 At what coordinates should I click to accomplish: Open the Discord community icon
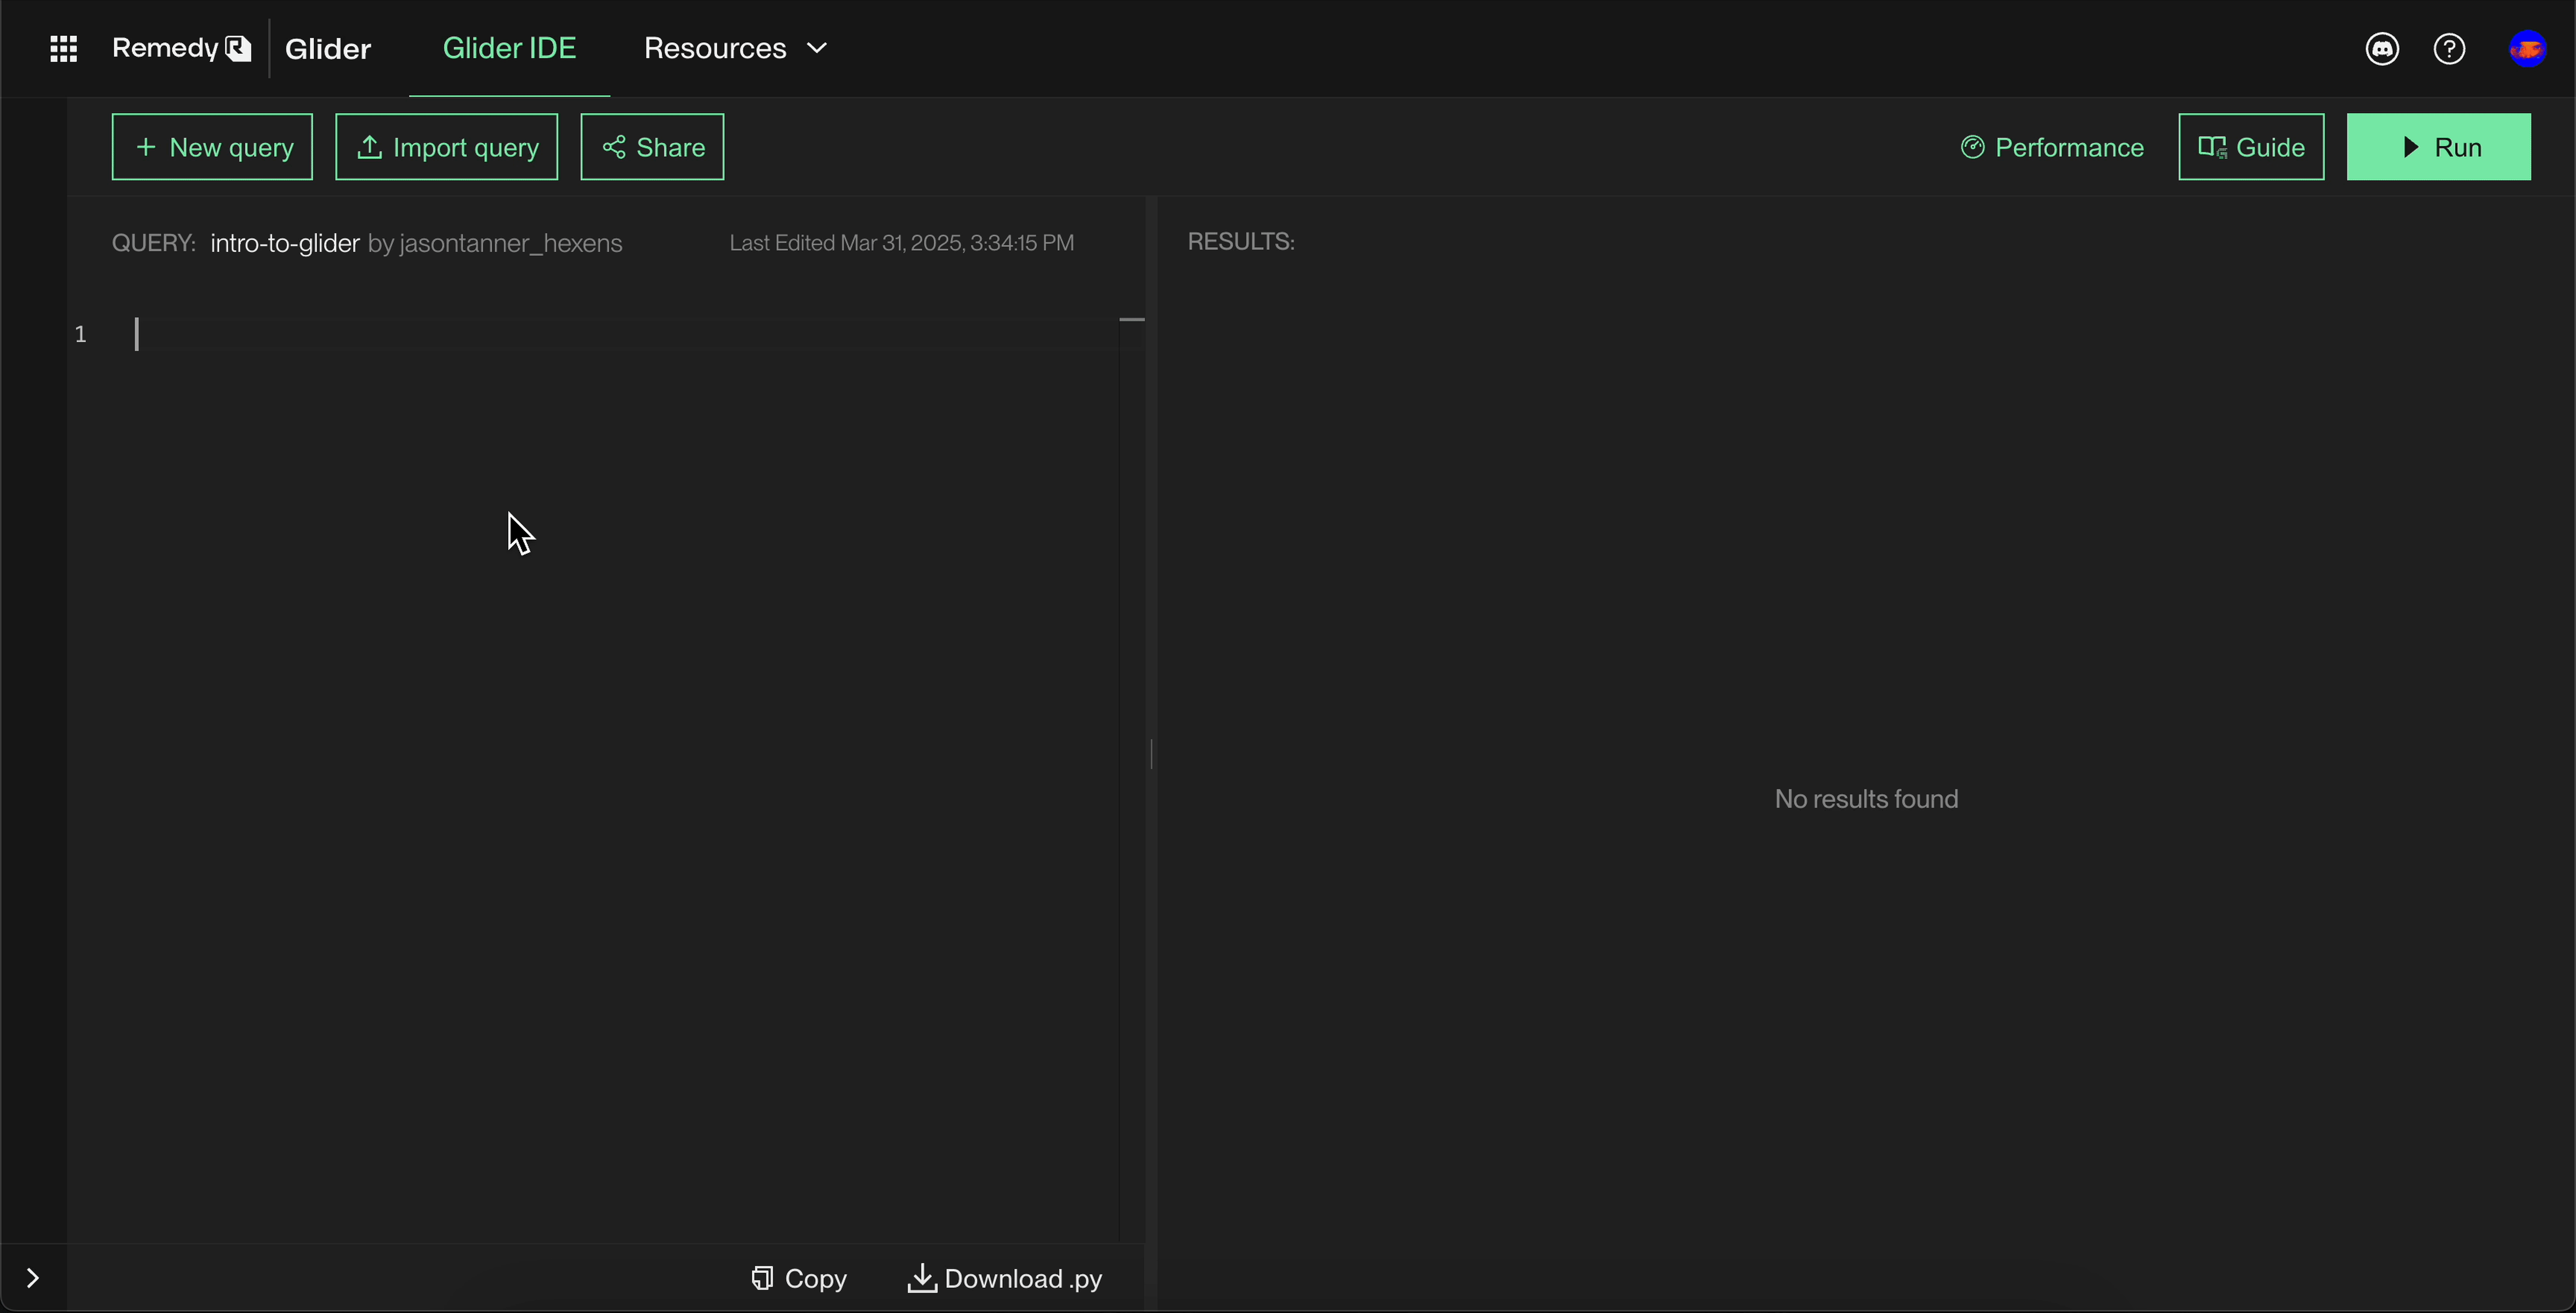tap(2382, 48)
